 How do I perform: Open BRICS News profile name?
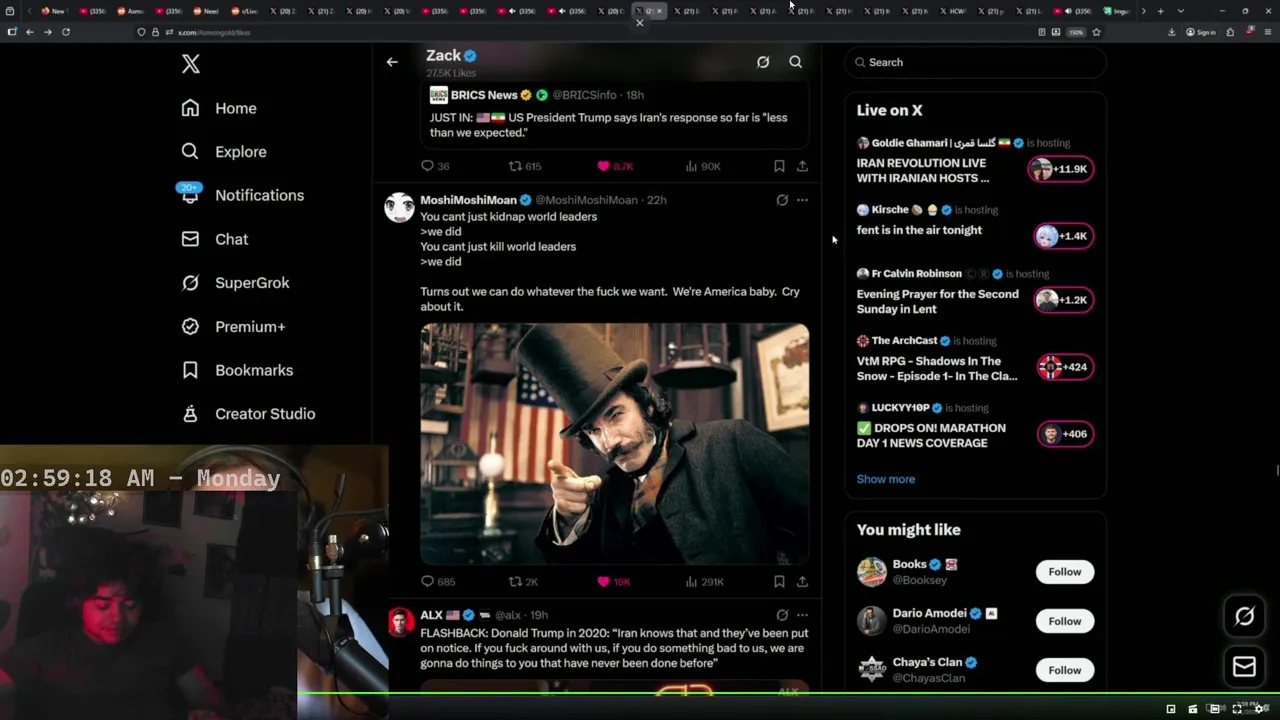[x=484, y=95]
